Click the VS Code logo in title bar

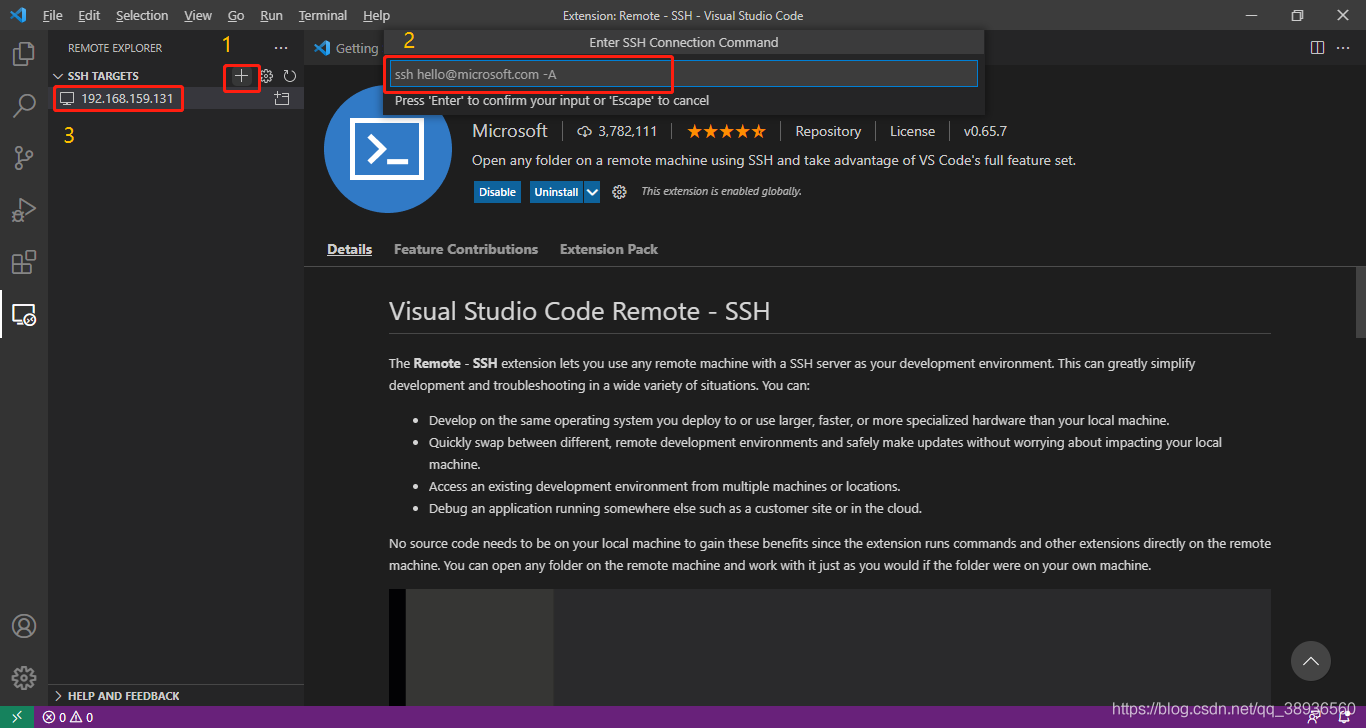18,15
